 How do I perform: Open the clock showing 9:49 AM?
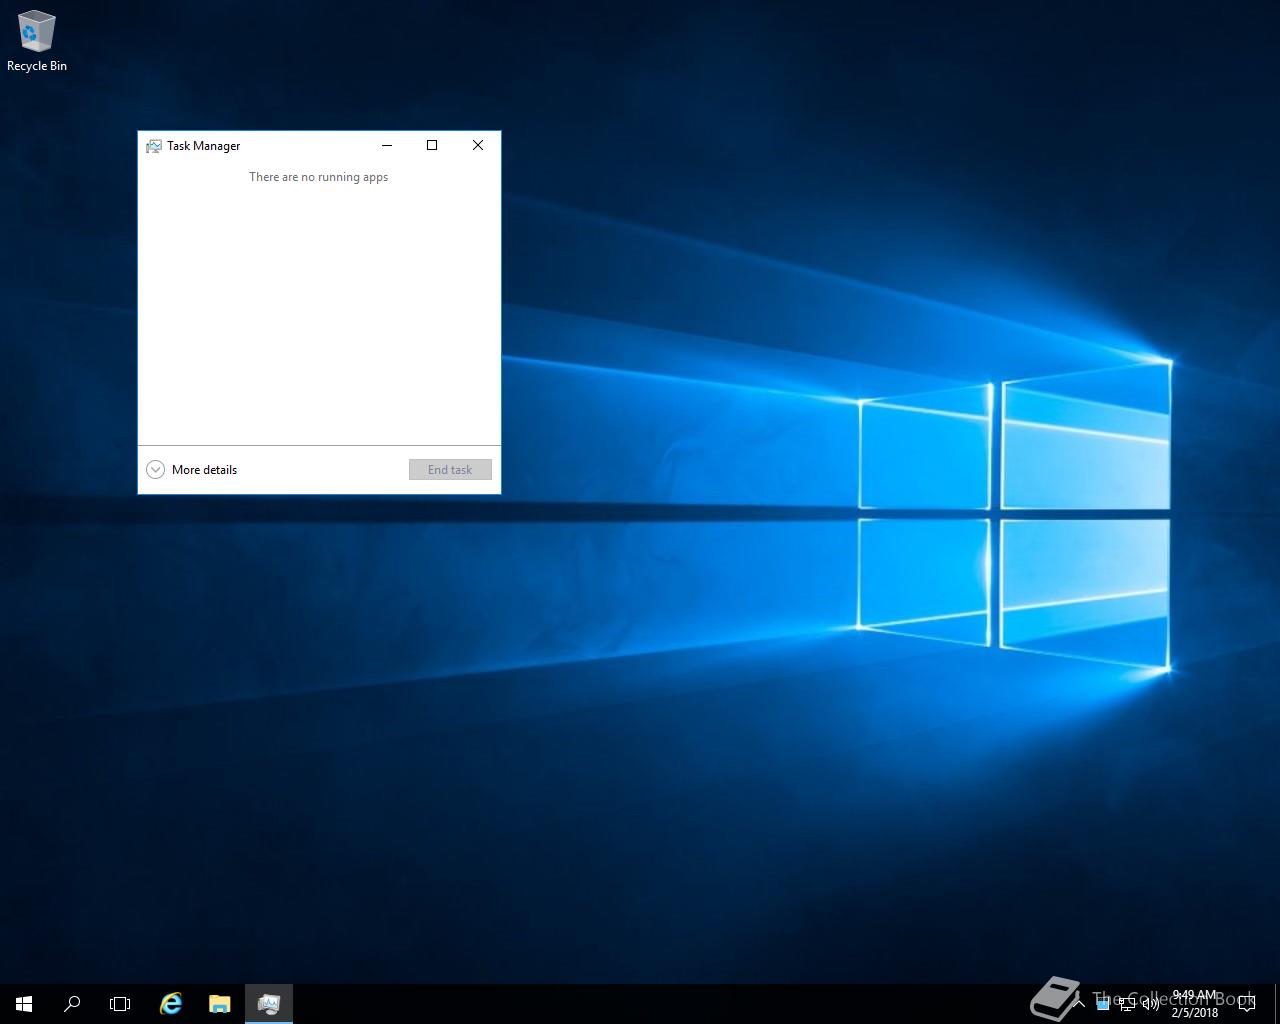click(1195, 1004)
